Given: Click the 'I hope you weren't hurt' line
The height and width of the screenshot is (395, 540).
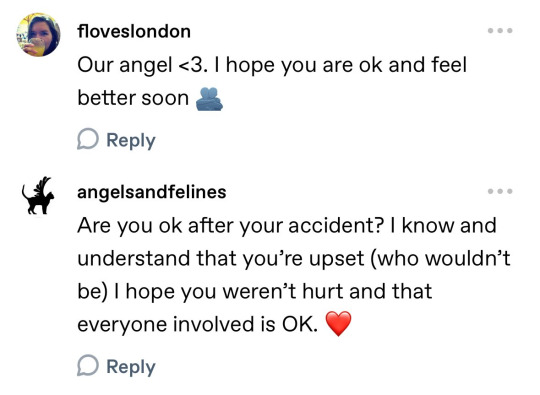Looking at the screenshot, I should click(x=255, y=292).
